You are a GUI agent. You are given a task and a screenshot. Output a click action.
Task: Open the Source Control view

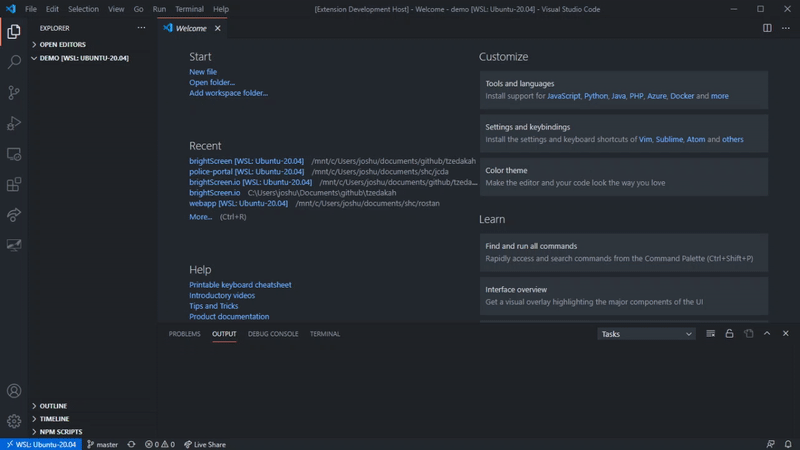[x=14, y=93]
